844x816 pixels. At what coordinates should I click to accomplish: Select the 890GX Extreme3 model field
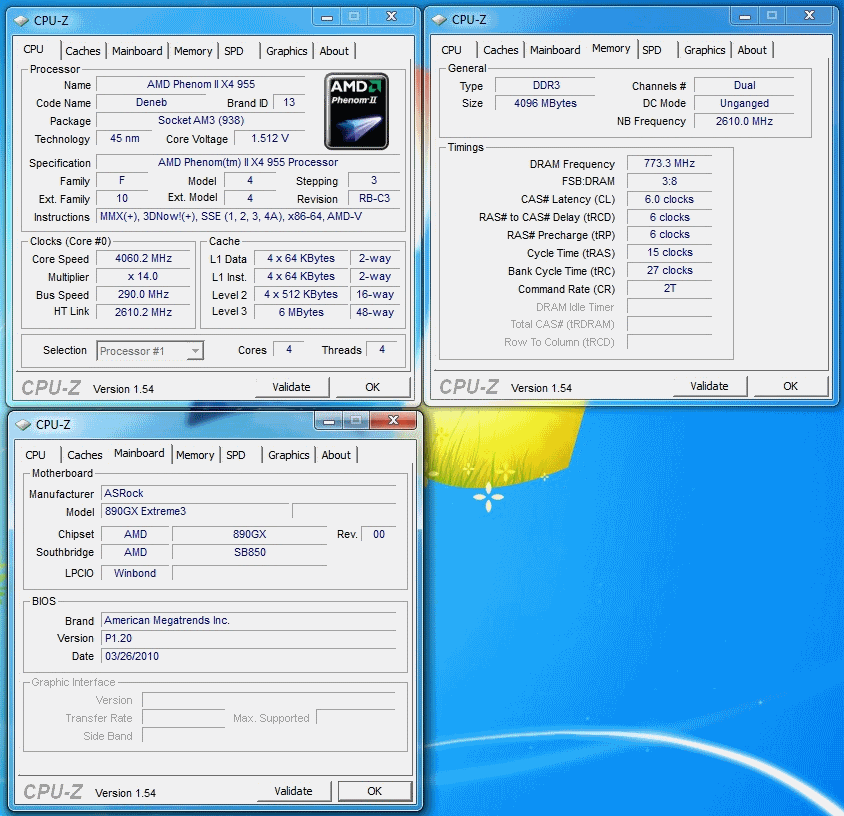196,512
